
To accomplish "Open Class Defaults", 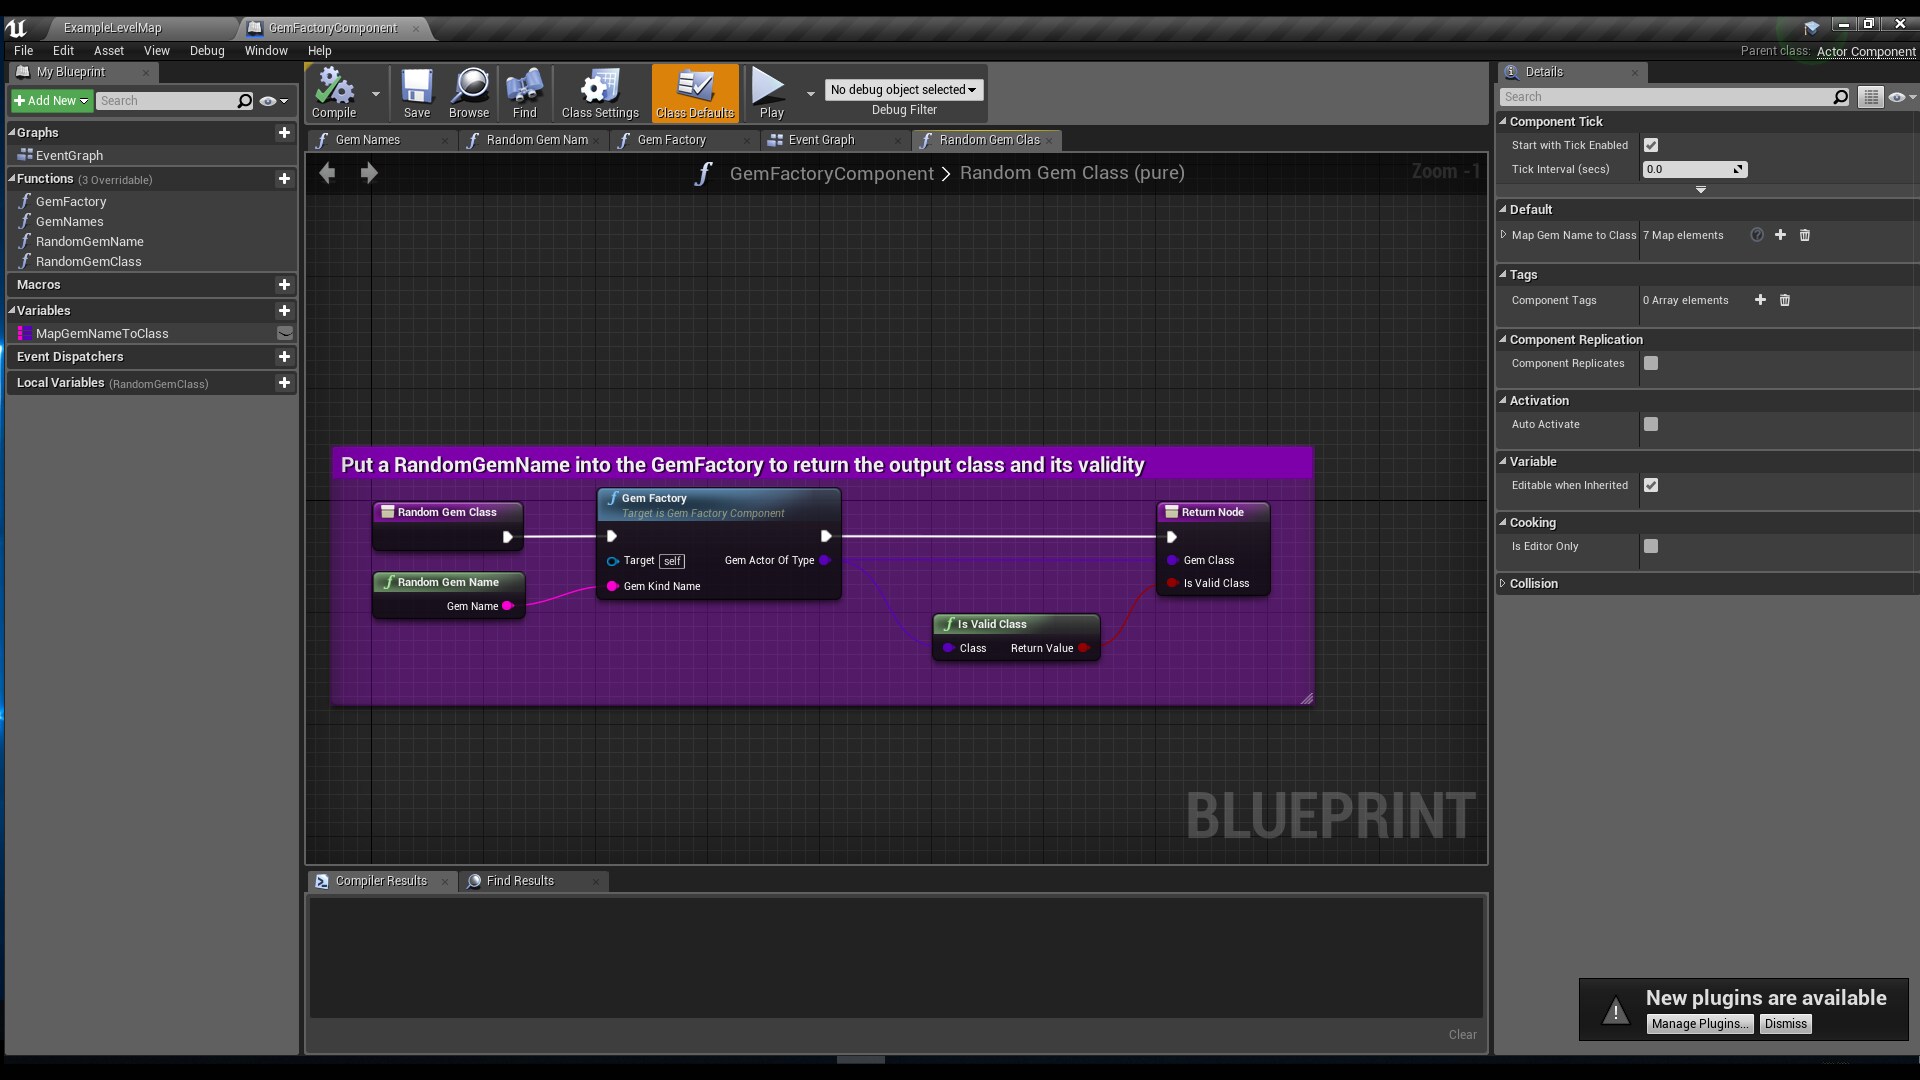I will (693, 93).
